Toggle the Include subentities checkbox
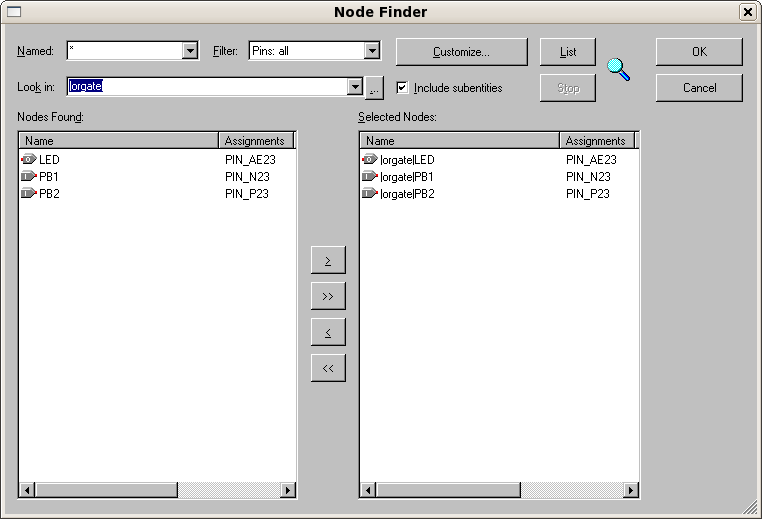The image size is (762, 519). [x=402, y=88]
